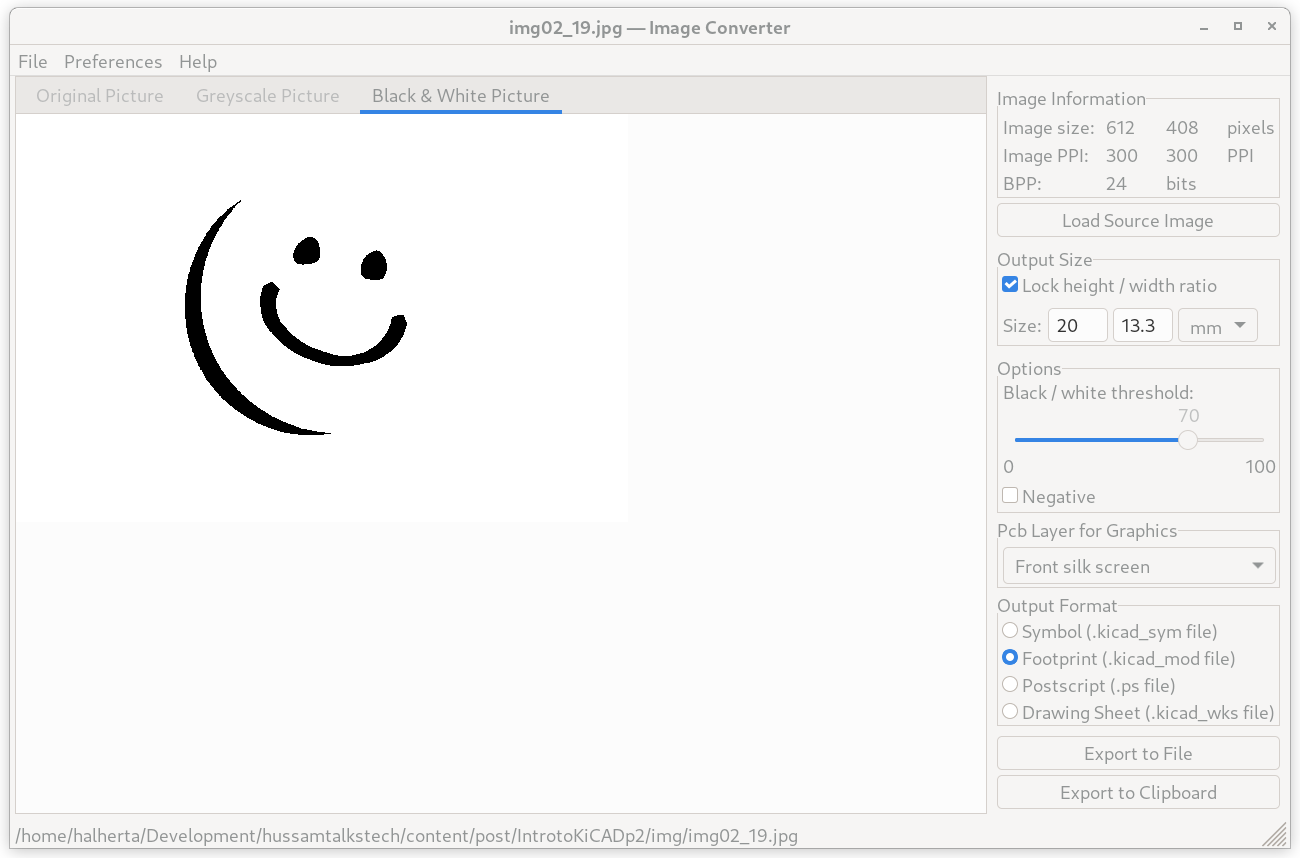Click the resize grip in bottom corner
Image resolution: width=1300 pixels, height=858 pixels.
point(1275,833)
